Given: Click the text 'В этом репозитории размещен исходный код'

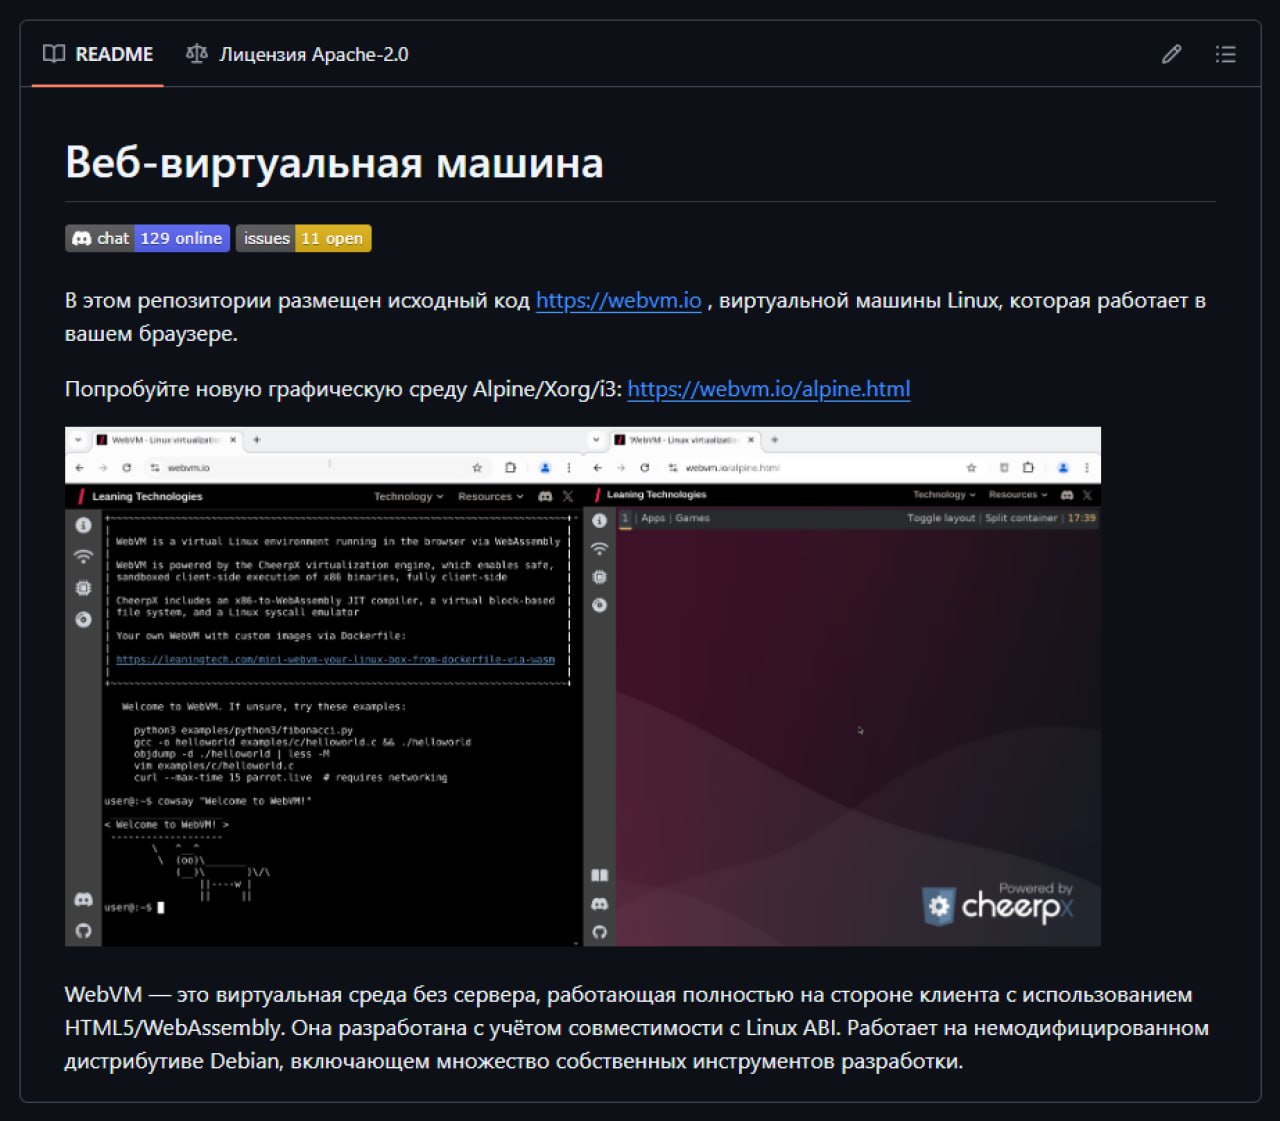Looking at the screenshot, I should pos(297,300).
